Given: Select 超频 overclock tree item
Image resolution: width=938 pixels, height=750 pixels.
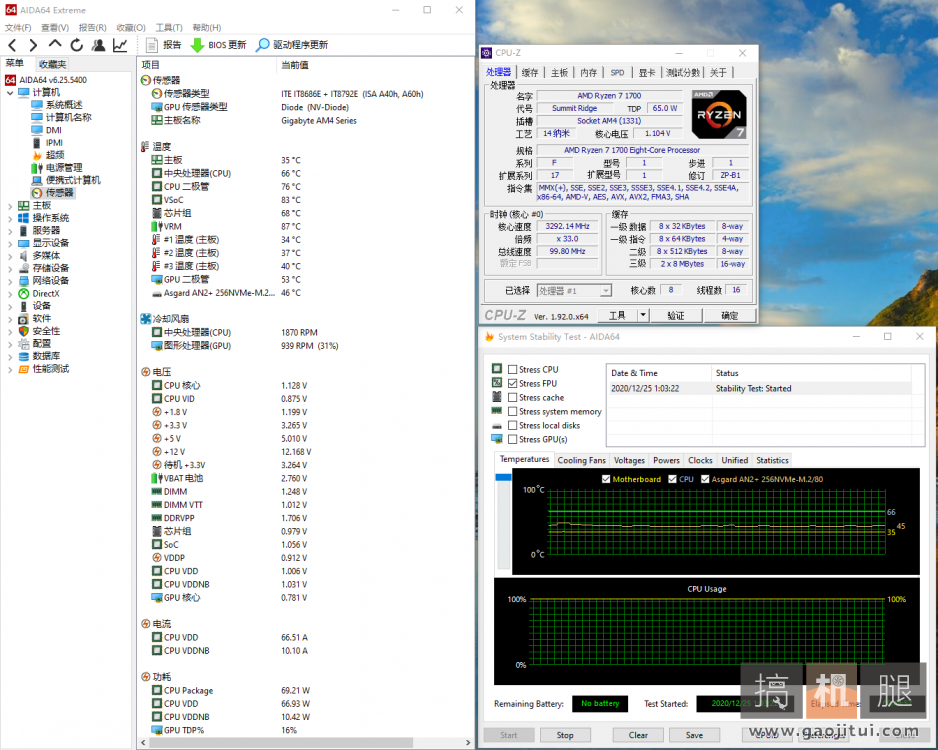Looking at the screenshot, I should click(x=55, y=155).
